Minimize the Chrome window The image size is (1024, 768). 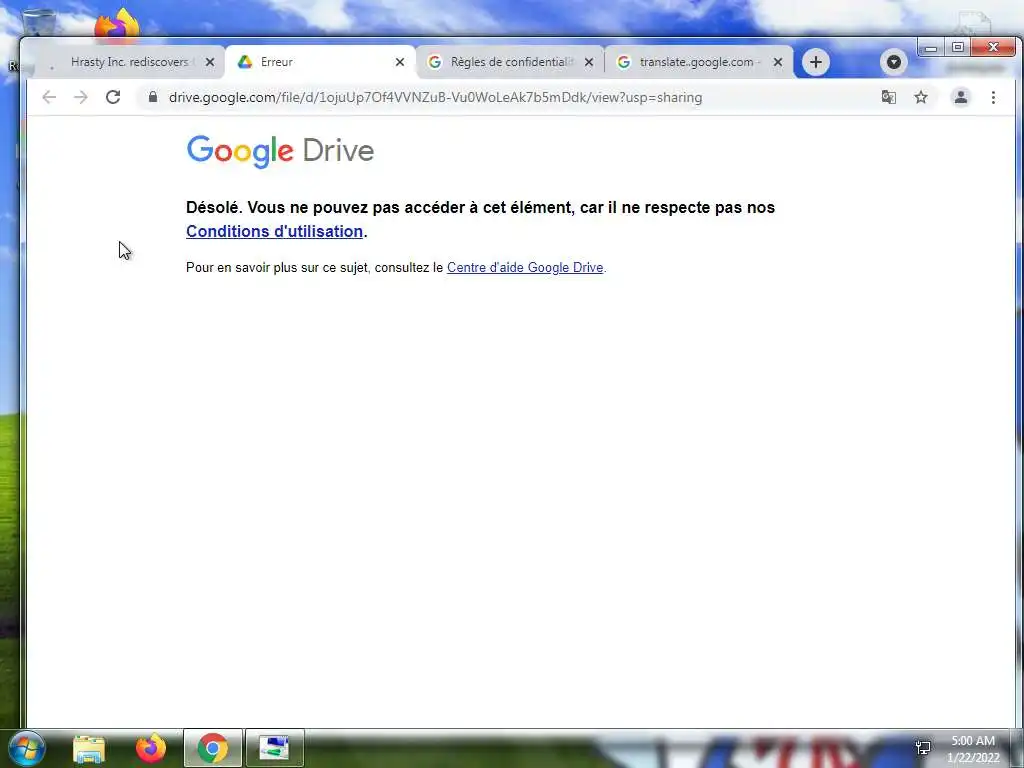[931, 48]
